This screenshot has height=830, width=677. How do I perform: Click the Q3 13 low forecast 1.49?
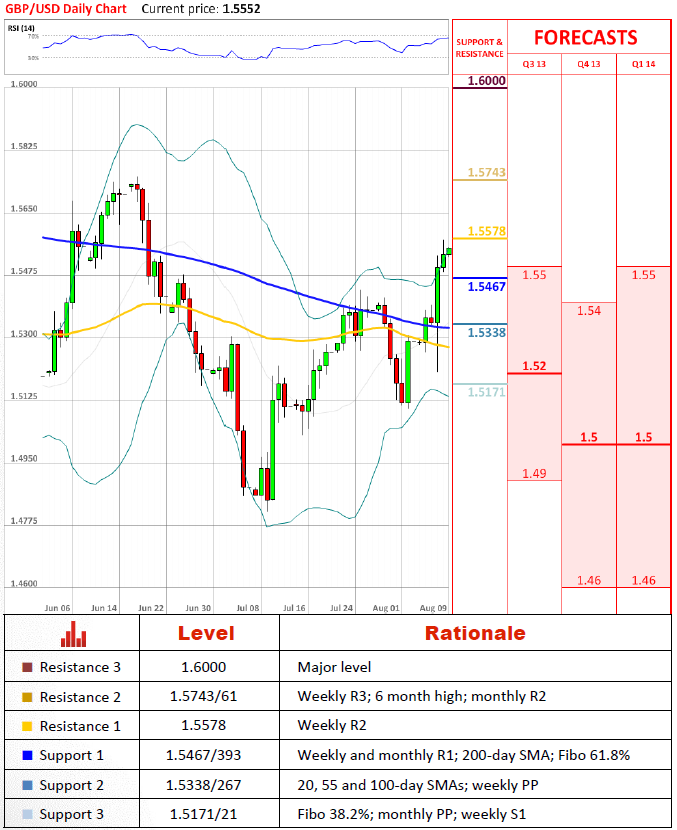(534, 473)
